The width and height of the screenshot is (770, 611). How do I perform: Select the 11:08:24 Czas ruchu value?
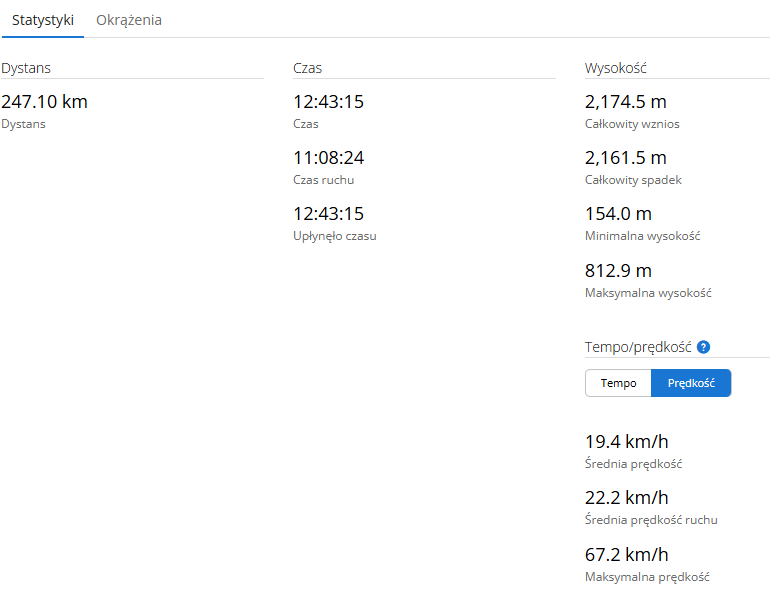coord(329,158)
